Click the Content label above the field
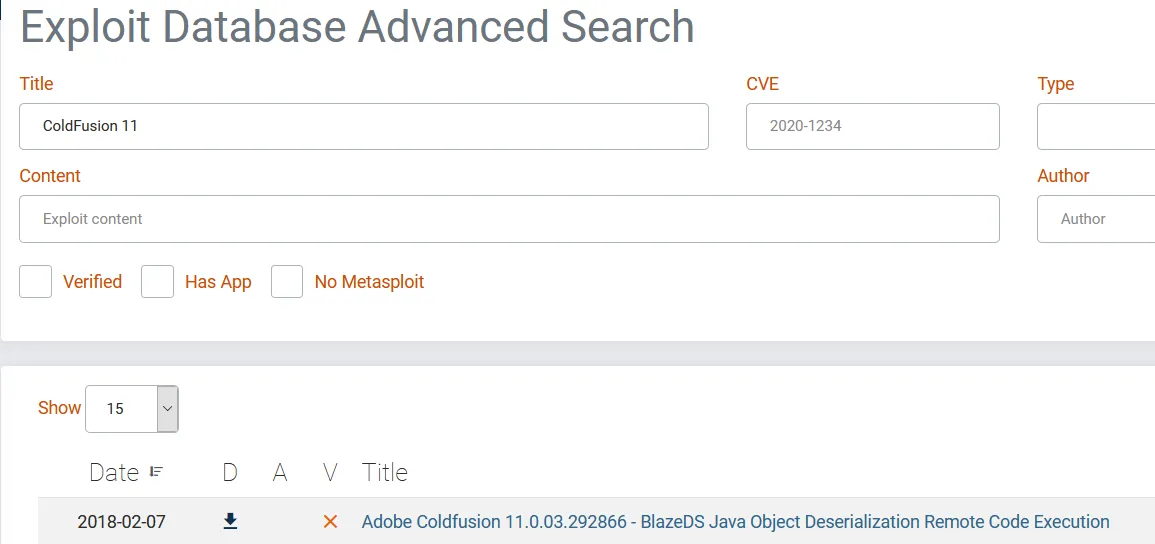Screen dimensions: 1155x544 [x=50, y=176]
